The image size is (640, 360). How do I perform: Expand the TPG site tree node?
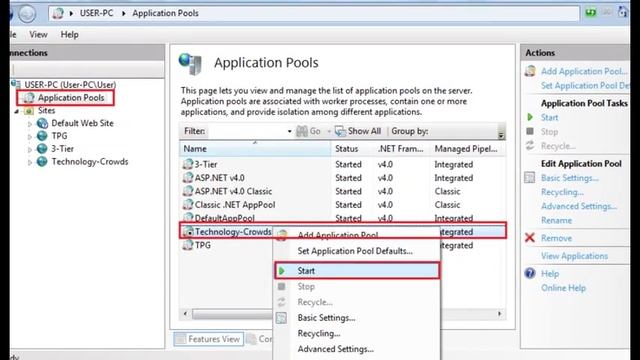tap(30, 136)
